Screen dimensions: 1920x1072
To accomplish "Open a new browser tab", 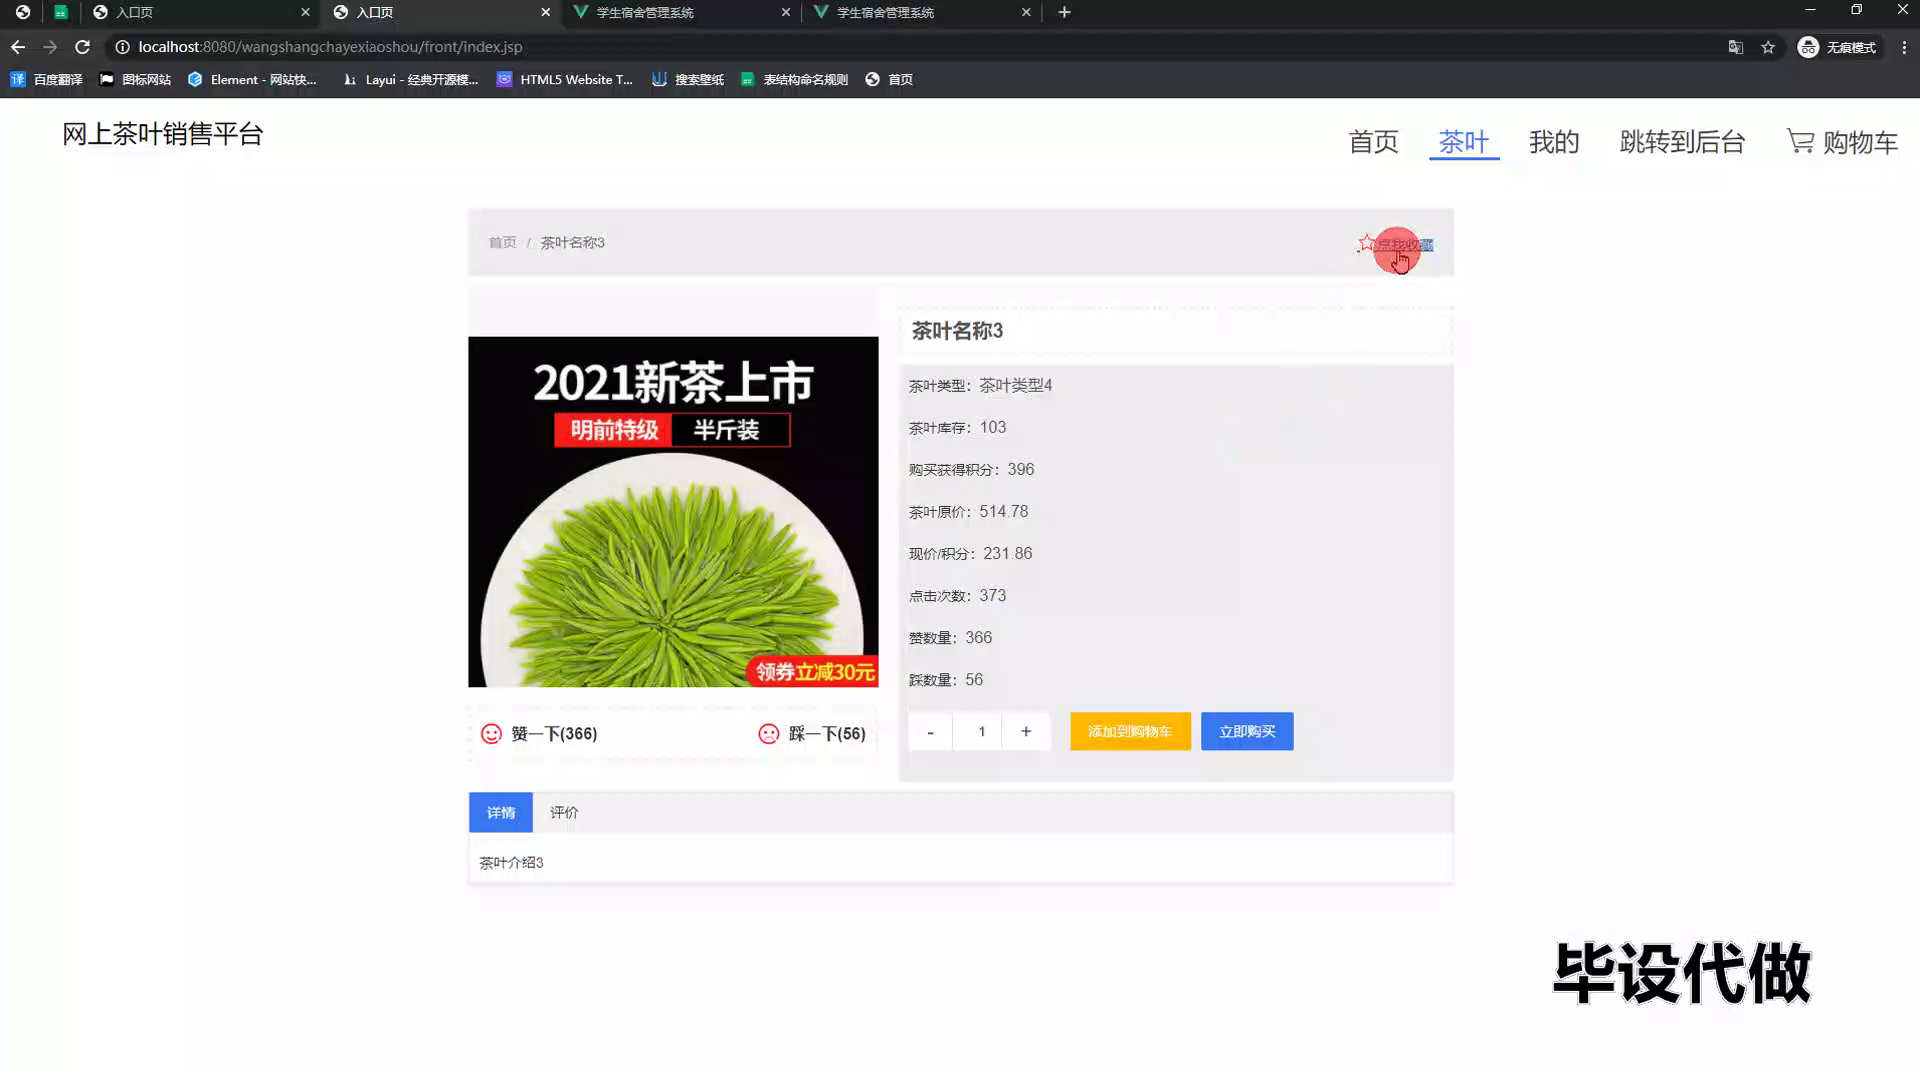I will pyautogui.click(x=1064, y=12).
